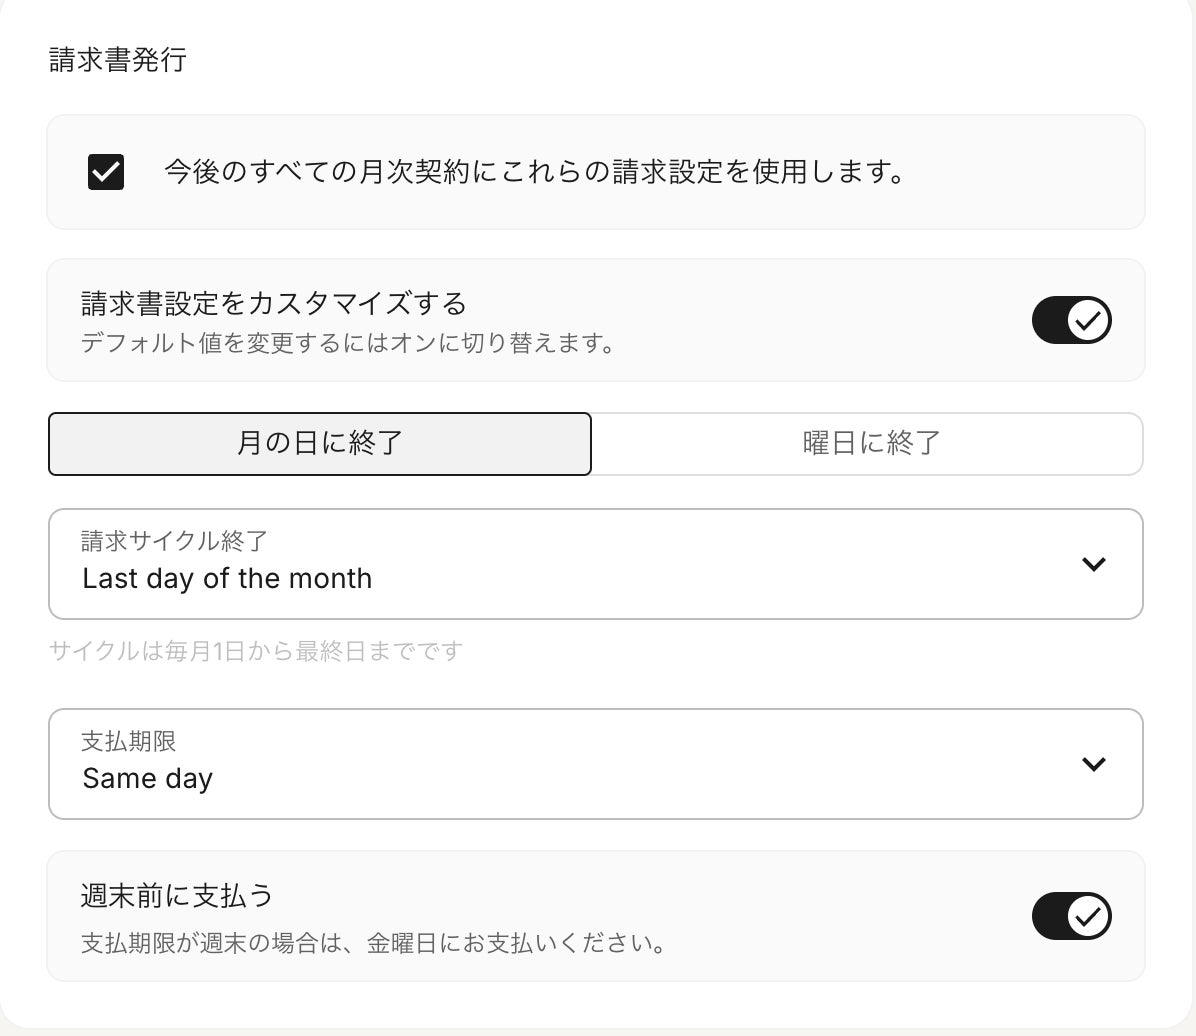Click the 支払期限 field label
1196x1036 pixels.
click(x=129, y=741)
